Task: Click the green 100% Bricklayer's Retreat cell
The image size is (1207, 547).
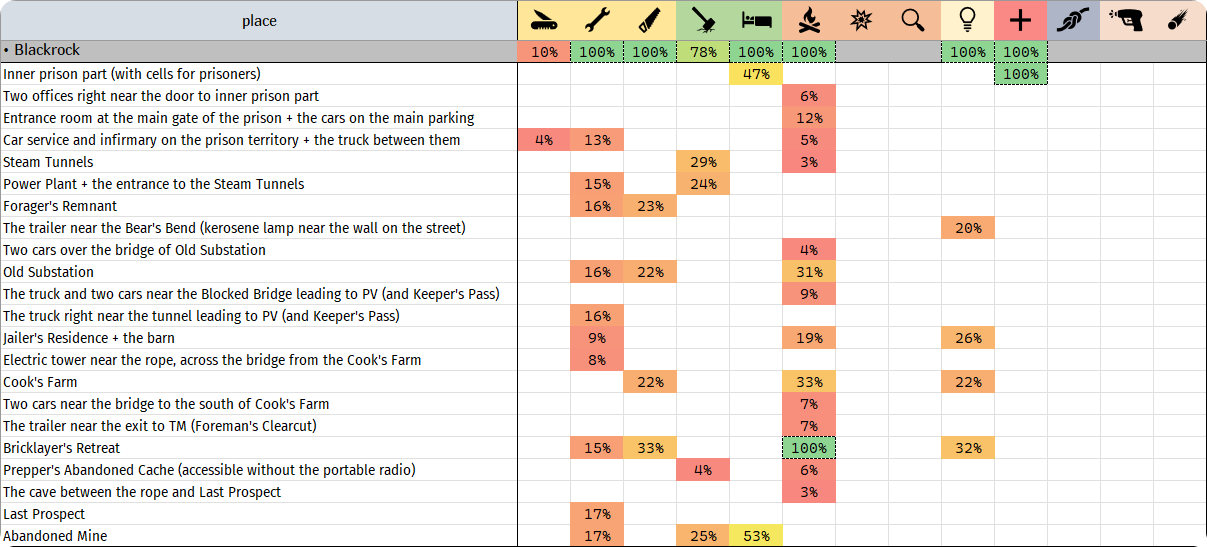Action: click(809, 448)
